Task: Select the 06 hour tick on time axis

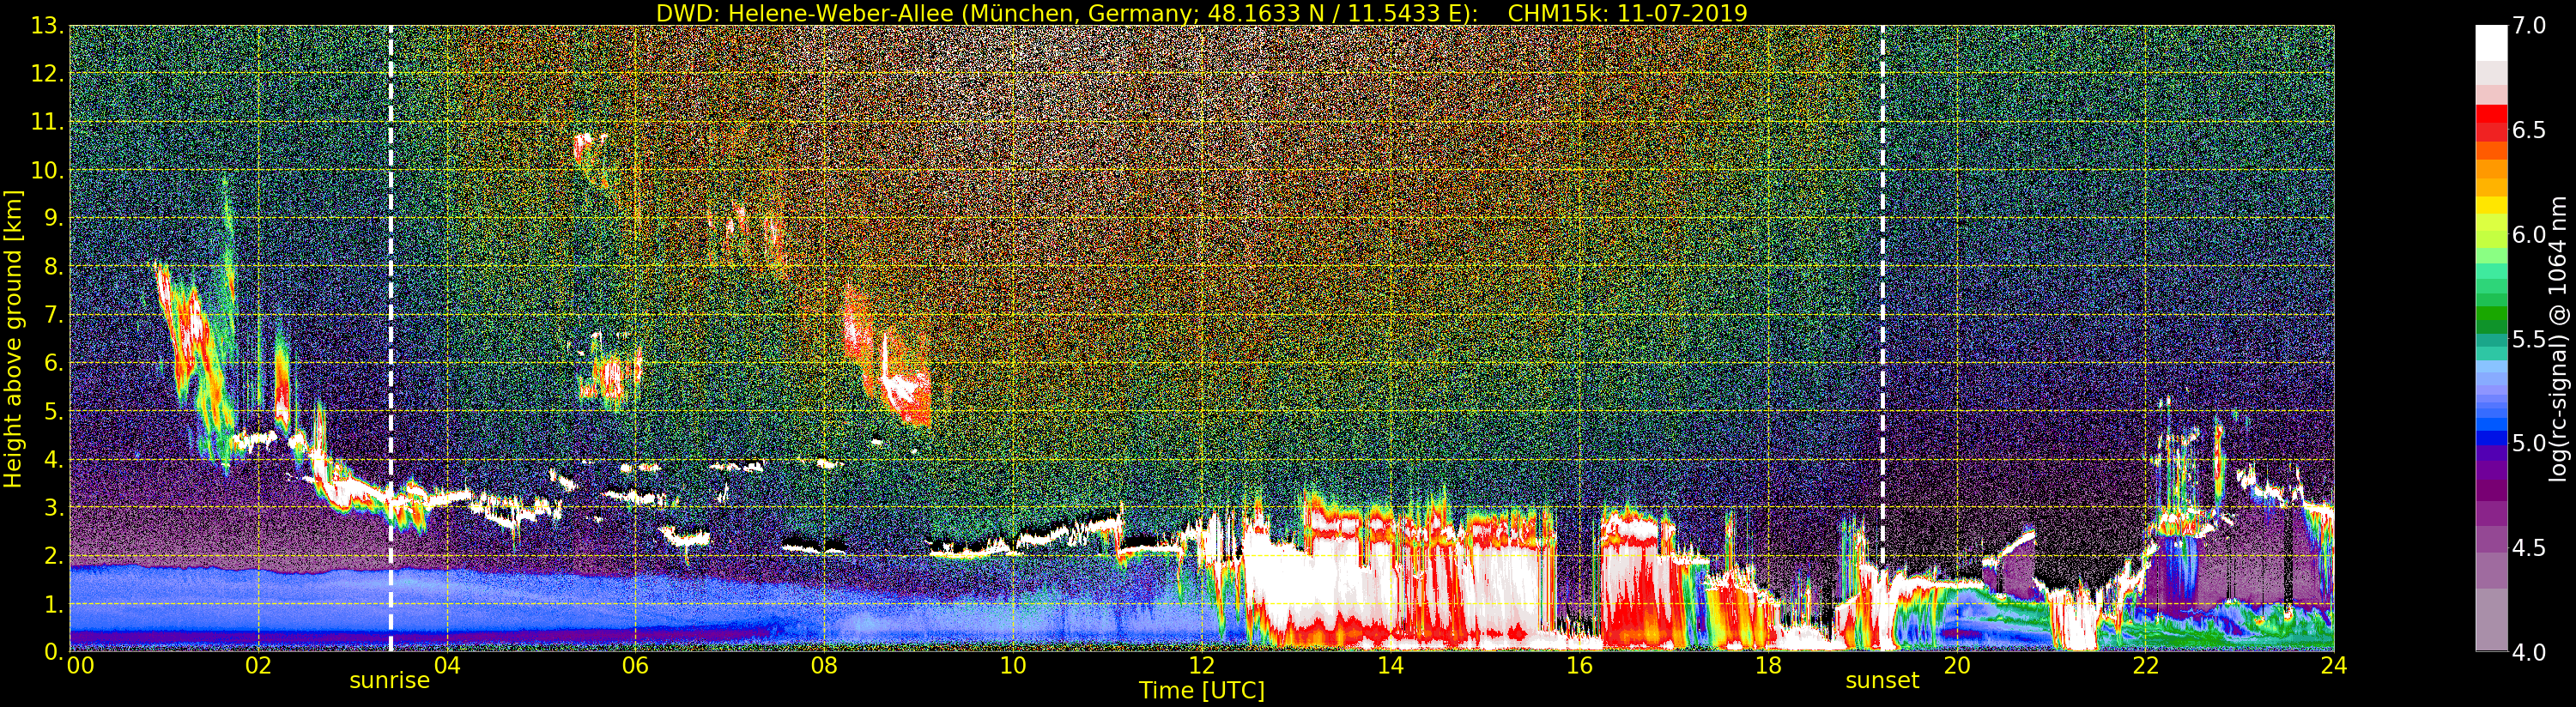Action: [635, 667]
